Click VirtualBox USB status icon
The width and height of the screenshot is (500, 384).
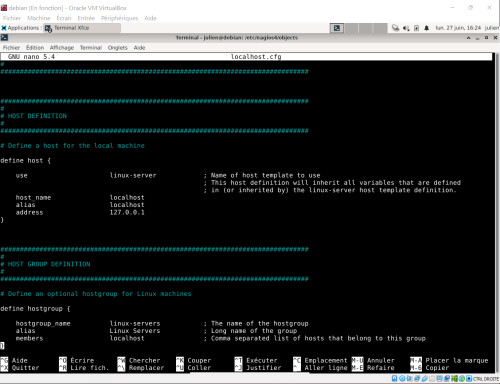click(x=424, y=379)
